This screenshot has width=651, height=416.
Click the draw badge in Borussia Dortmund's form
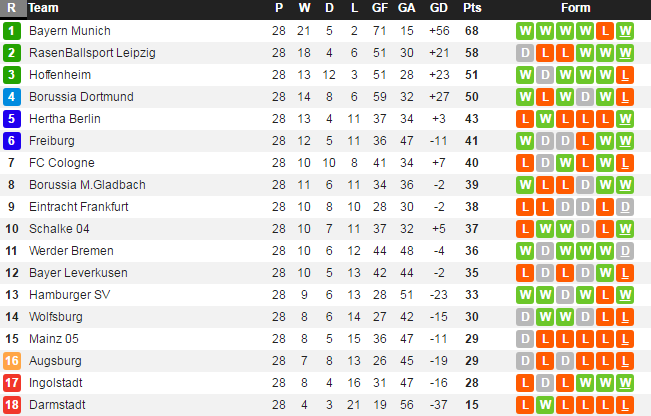[585, 96]
